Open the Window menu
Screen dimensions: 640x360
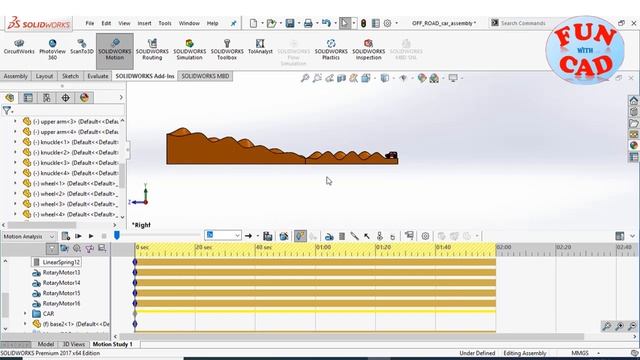(x=189, y=23)
